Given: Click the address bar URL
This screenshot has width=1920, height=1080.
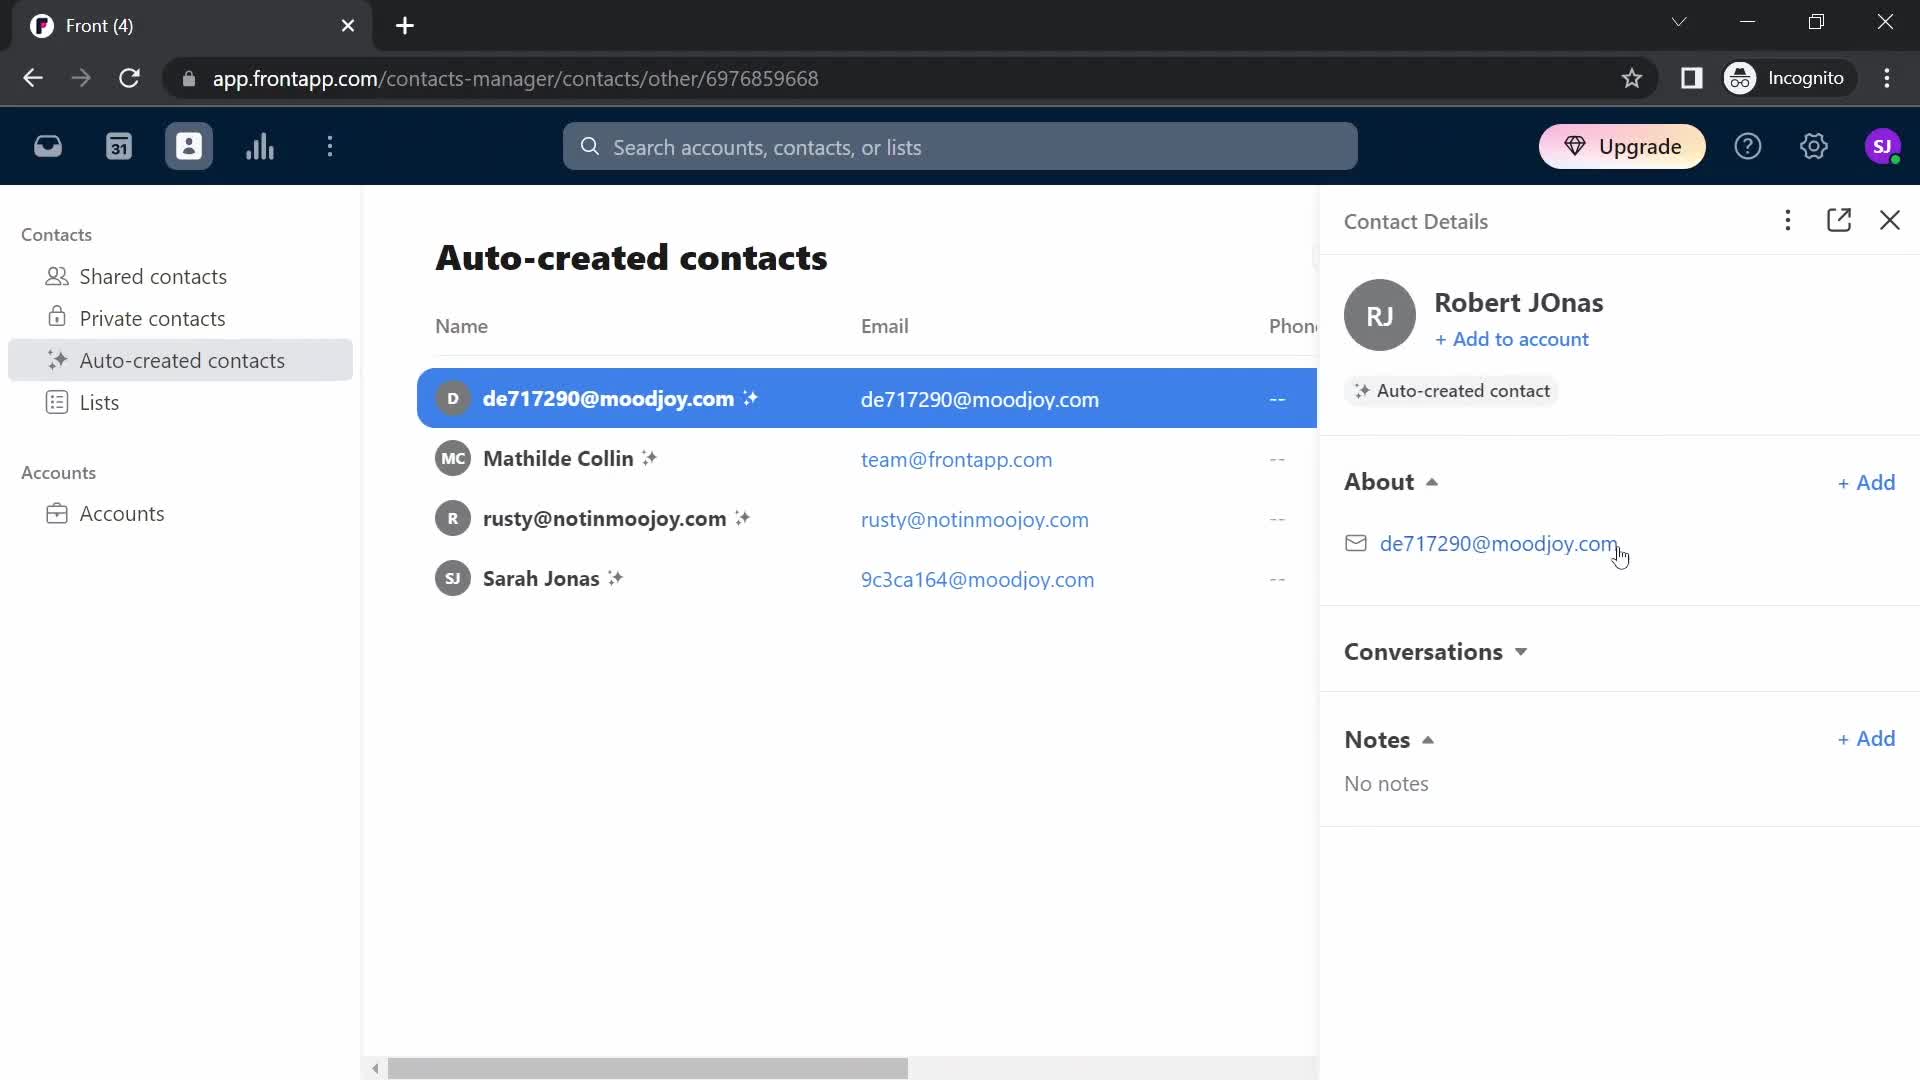Looking at the screenshot, I should (x=515, y=78).
